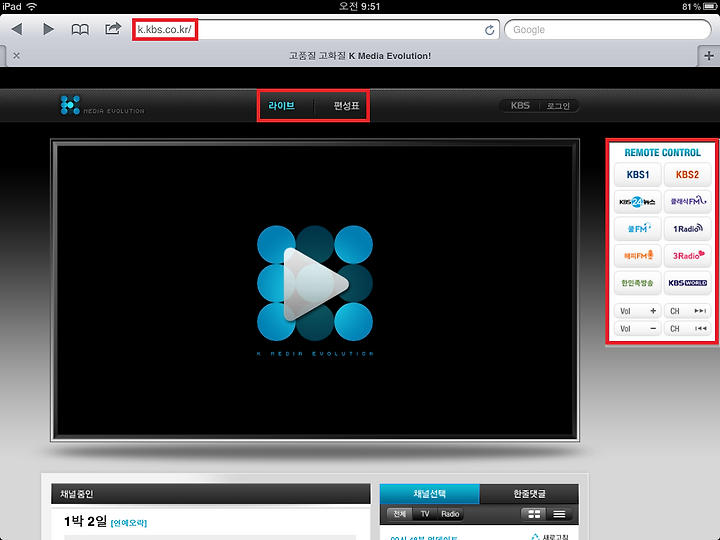Close the K Media Evolution tab
The image size is (720, 540).
[x=17, y=56]
